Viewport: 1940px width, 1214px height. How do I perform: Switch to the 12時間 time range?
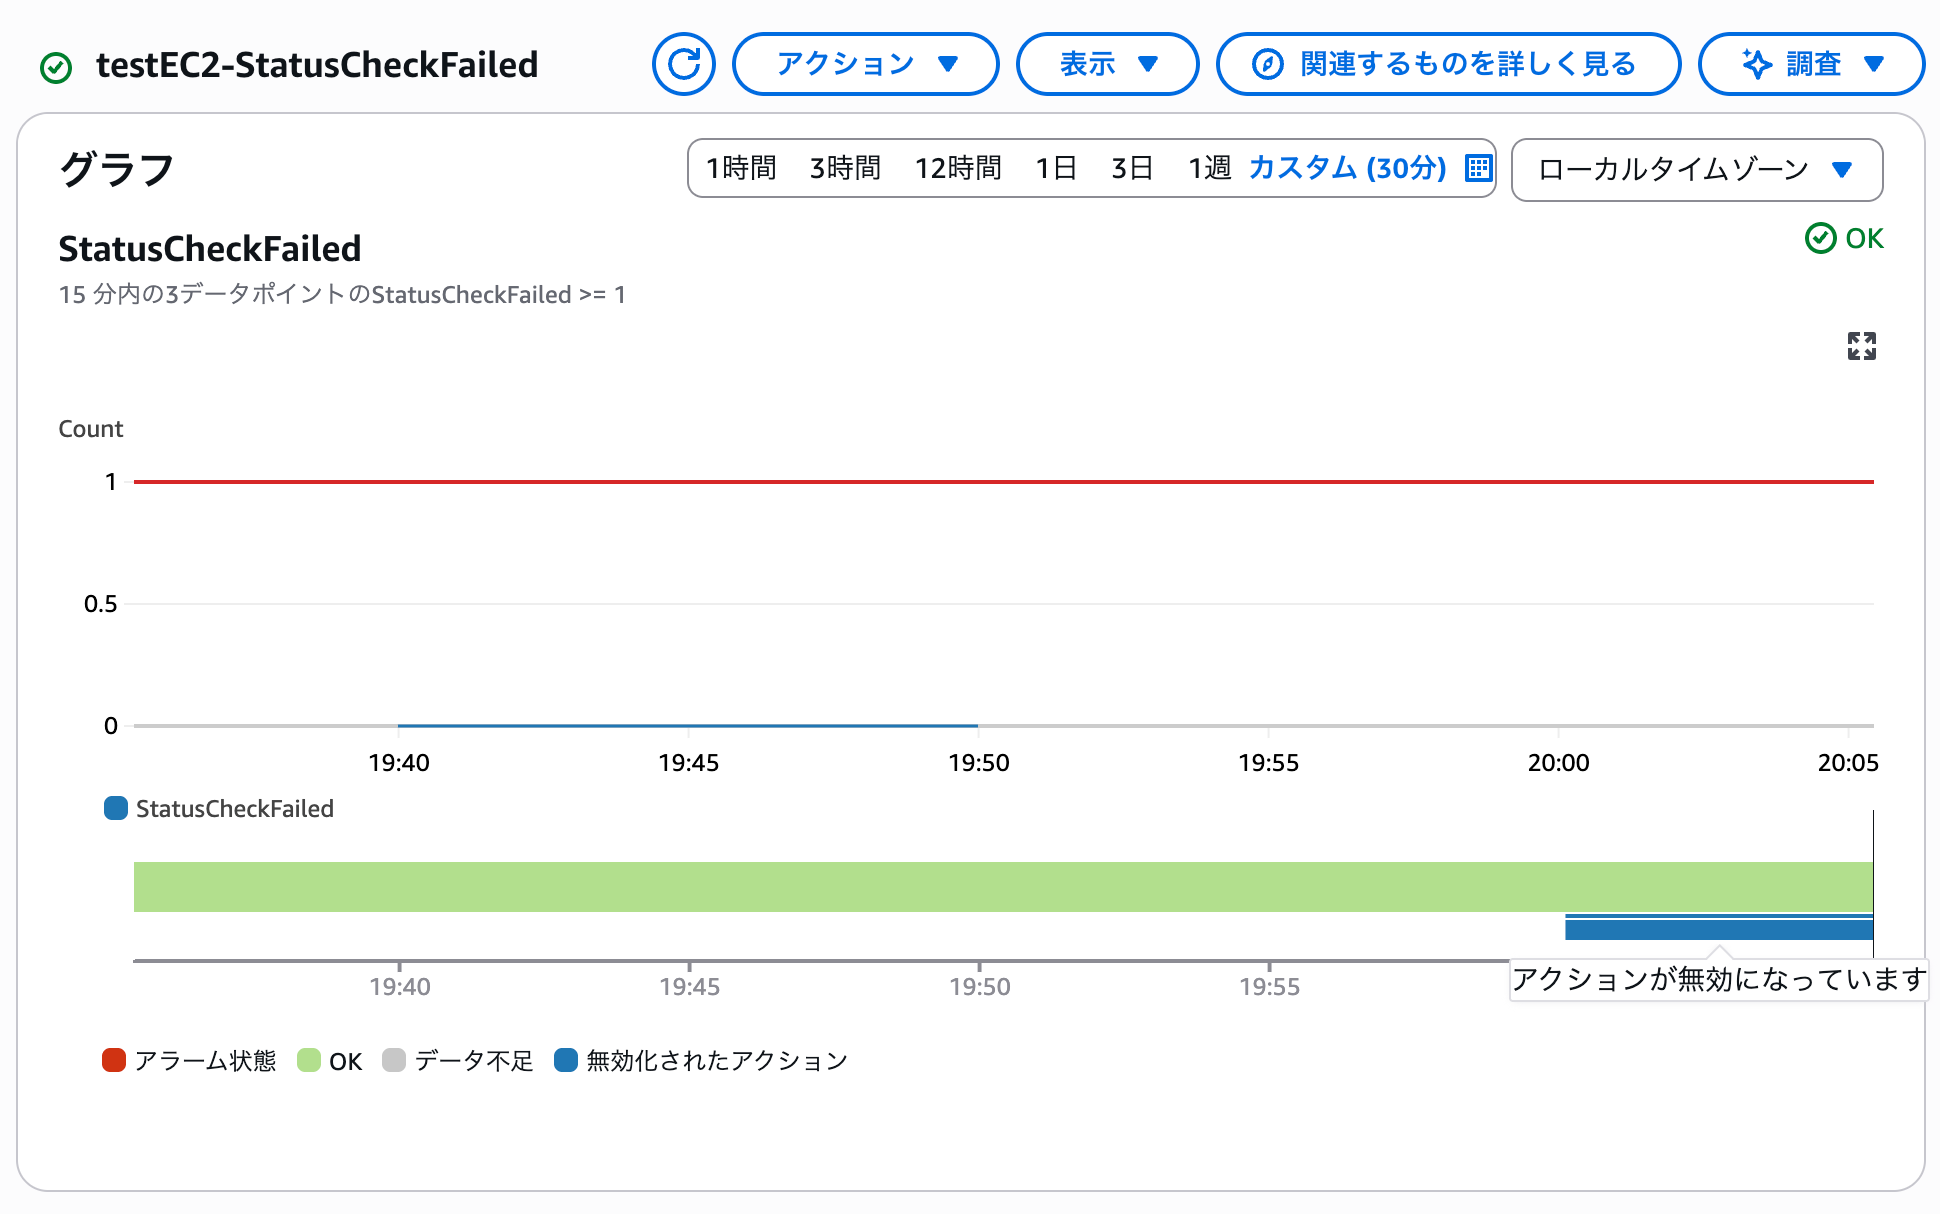coord(958,168)
